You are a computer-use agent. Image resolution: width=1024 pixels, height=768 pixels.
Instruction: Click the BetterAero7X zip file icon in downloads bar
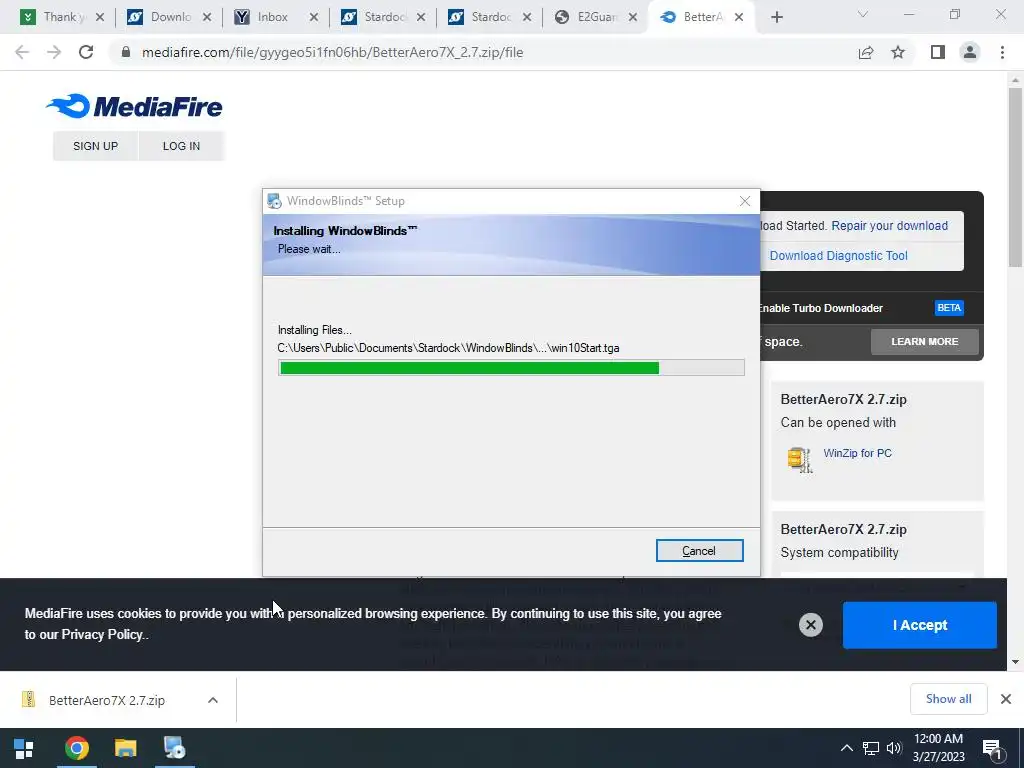(28, 699)
